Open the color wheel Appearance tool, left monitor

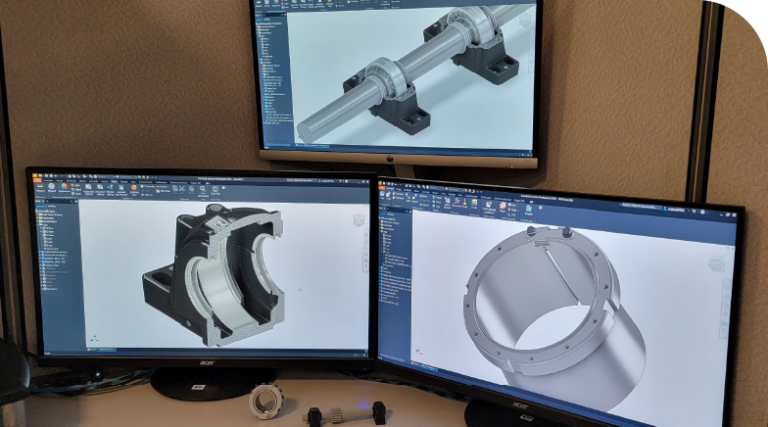click(x=67, y=187)
